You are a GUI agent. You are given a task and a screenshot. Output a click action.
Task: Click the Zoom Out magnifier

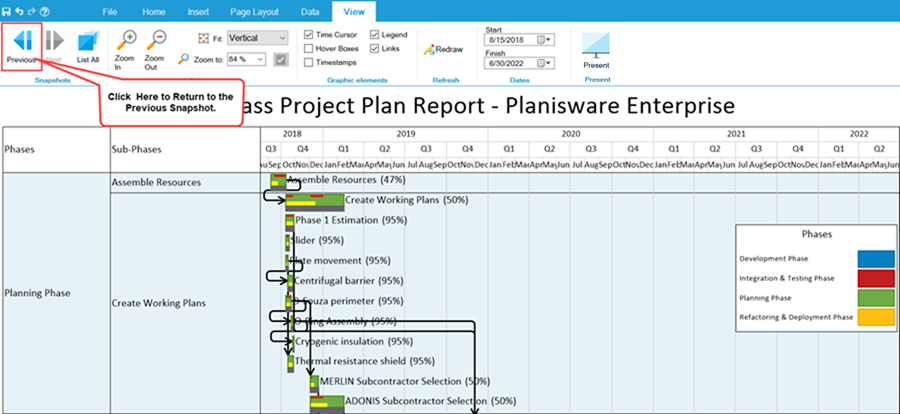point(154,49)
